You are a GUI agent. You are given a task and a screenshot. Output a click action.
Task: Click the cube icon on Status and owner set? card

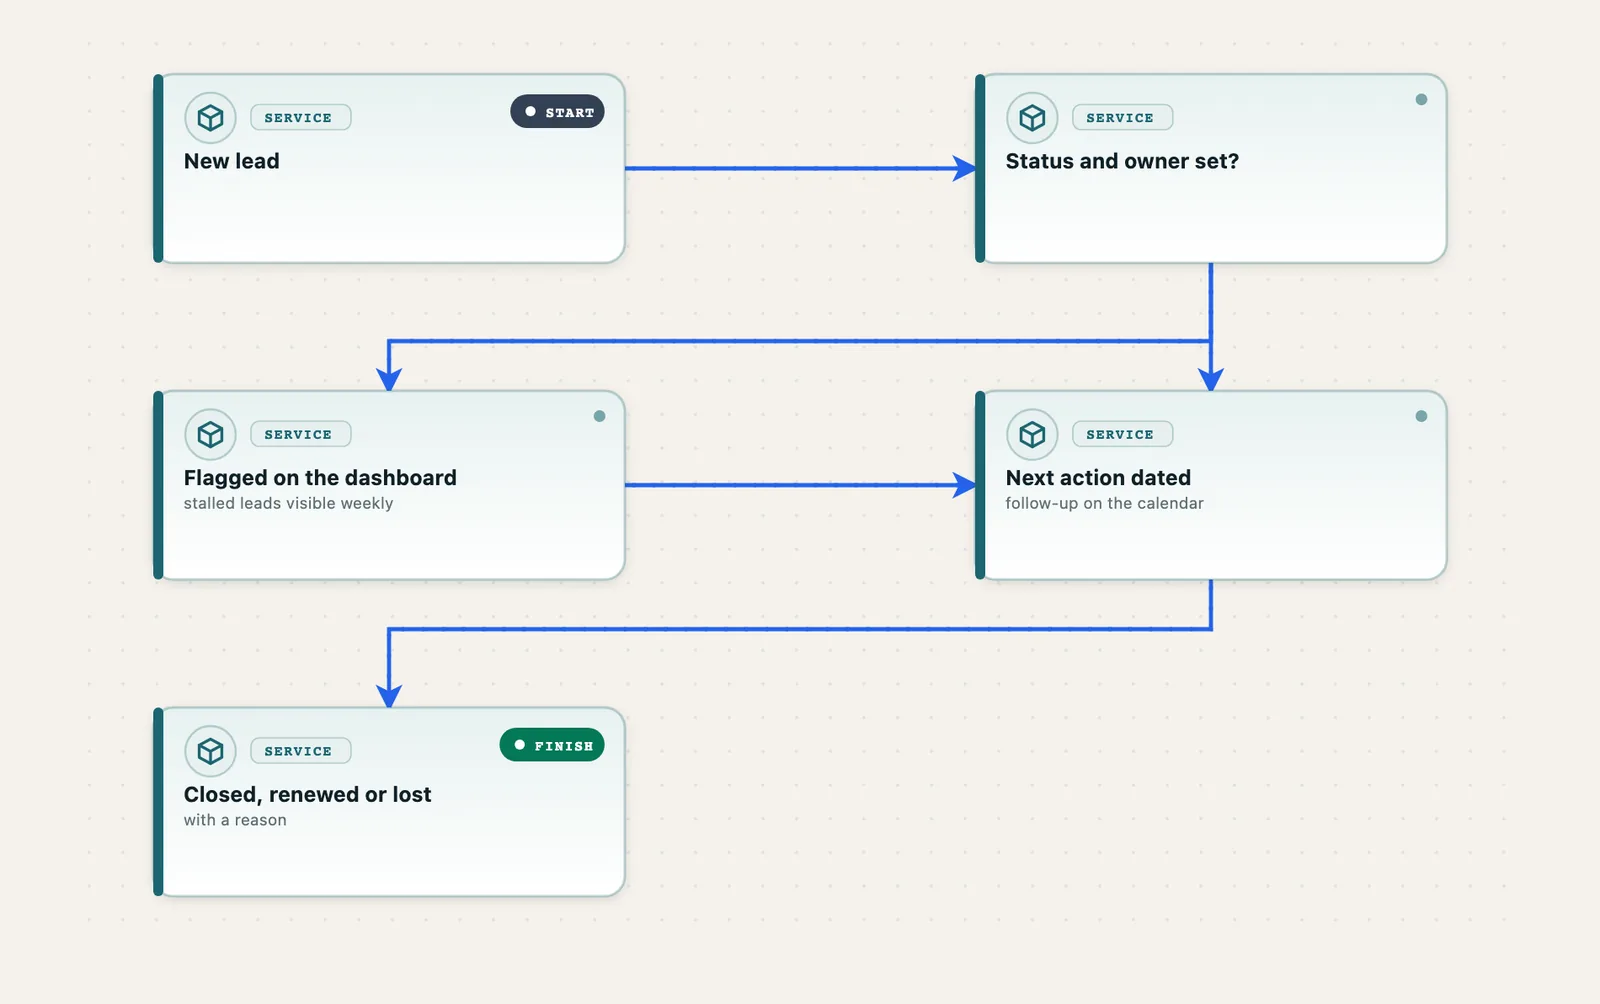pos(1032,118)
